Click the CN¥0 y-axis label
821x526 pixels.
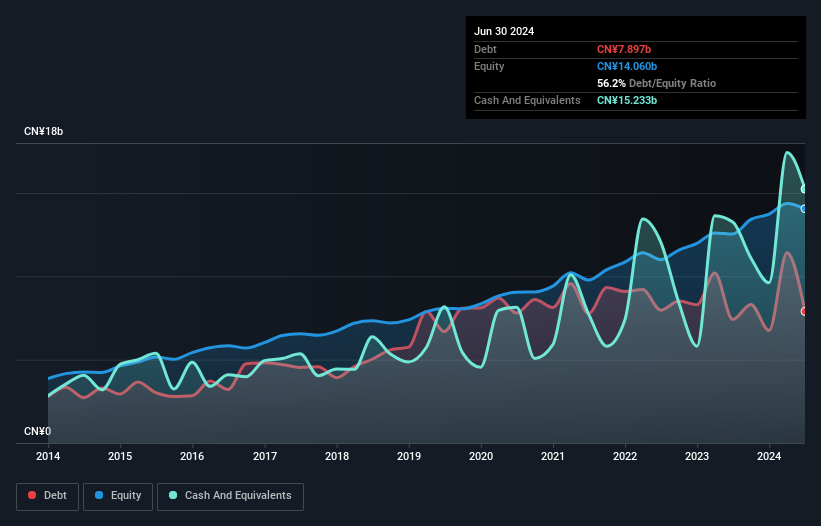37,431
